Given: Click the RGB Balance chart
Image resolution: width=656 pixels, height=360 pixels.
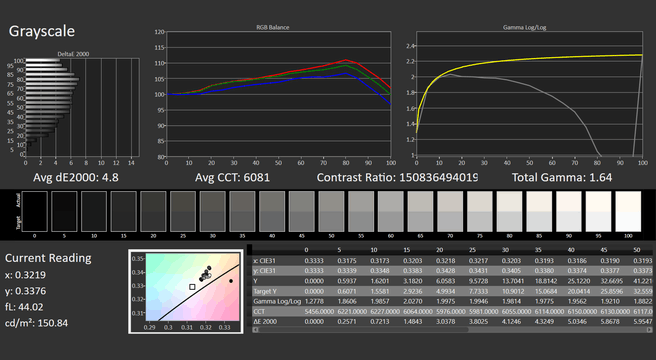Looking at the screenshot, I should [279, 94].
